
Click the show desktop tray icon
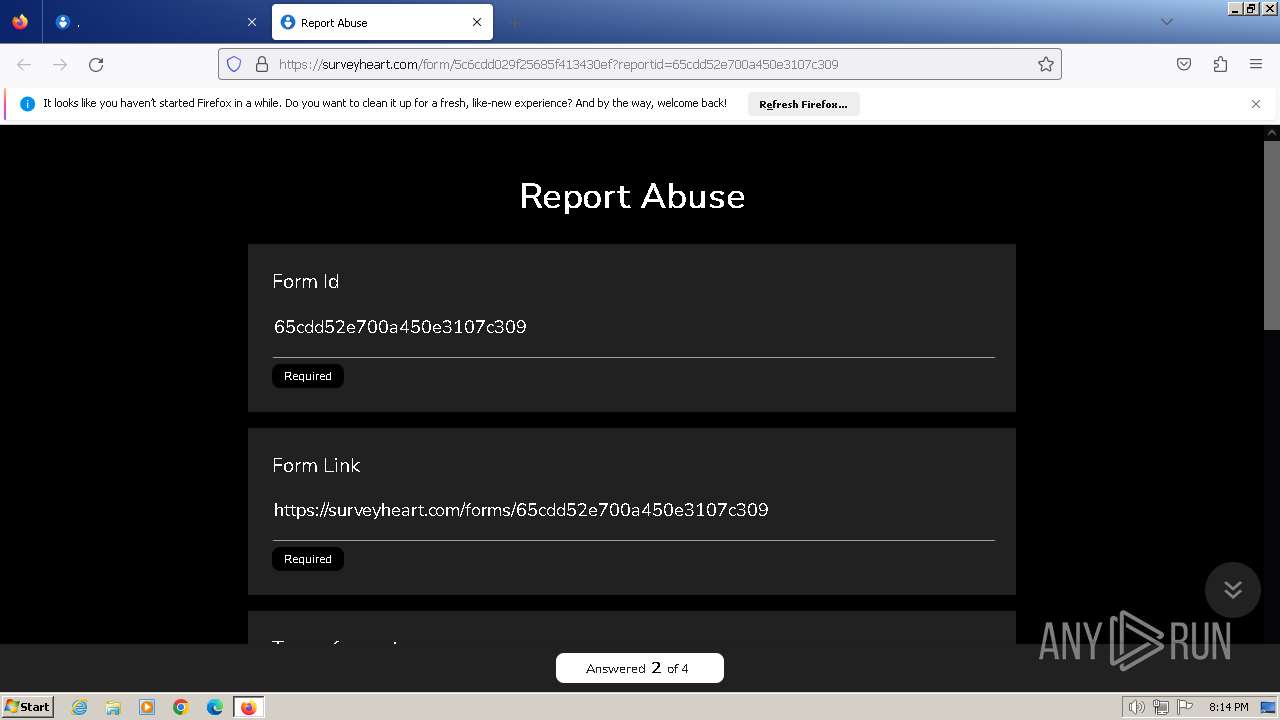(1268, 707)
